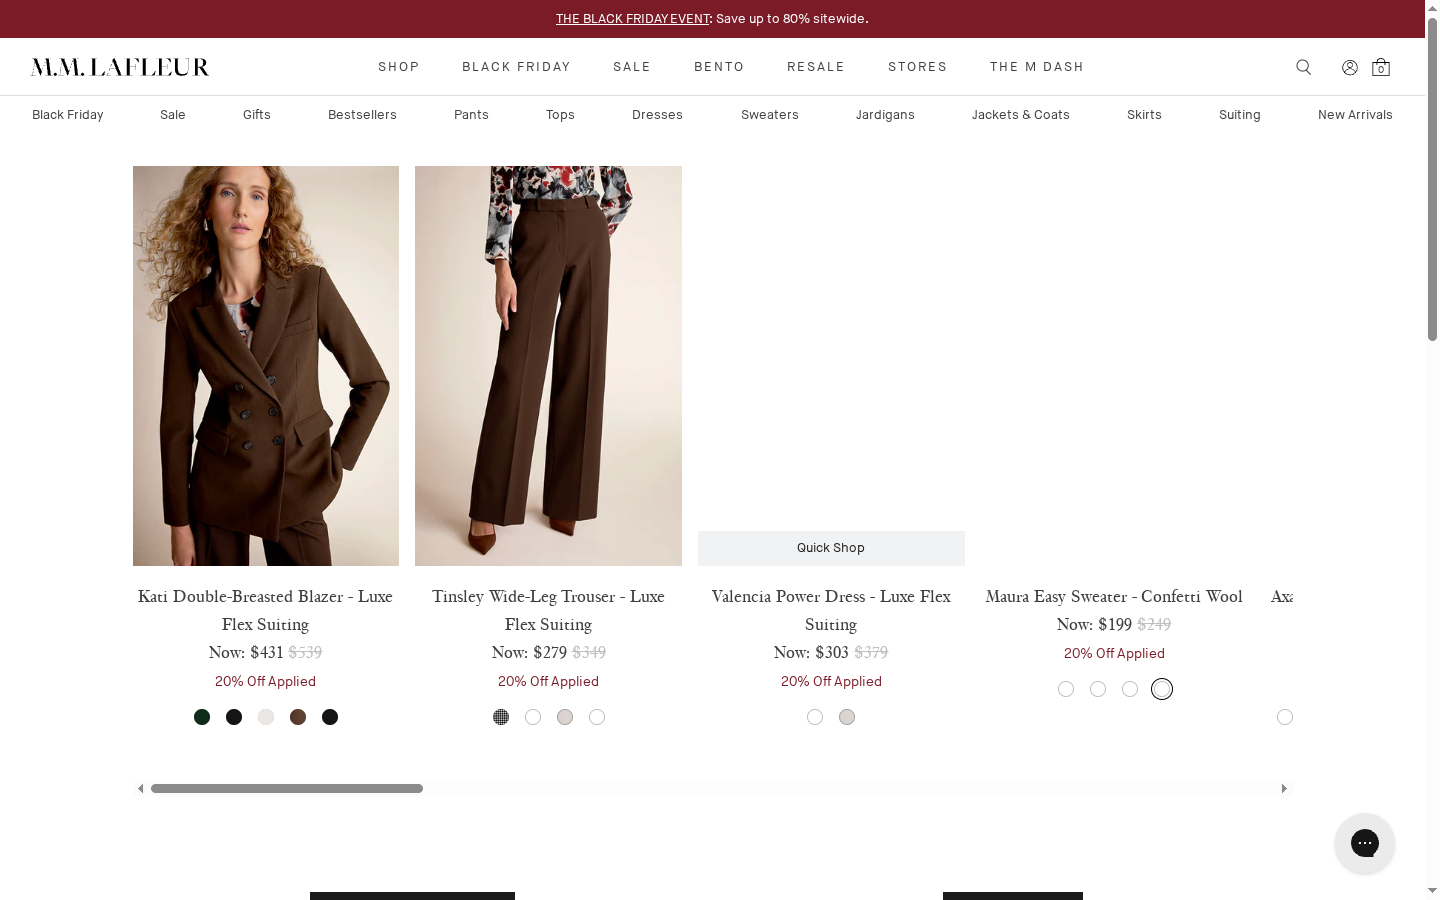Screen dimensions: 1440x900
Task: Open the search icon
Action: 1303,67
